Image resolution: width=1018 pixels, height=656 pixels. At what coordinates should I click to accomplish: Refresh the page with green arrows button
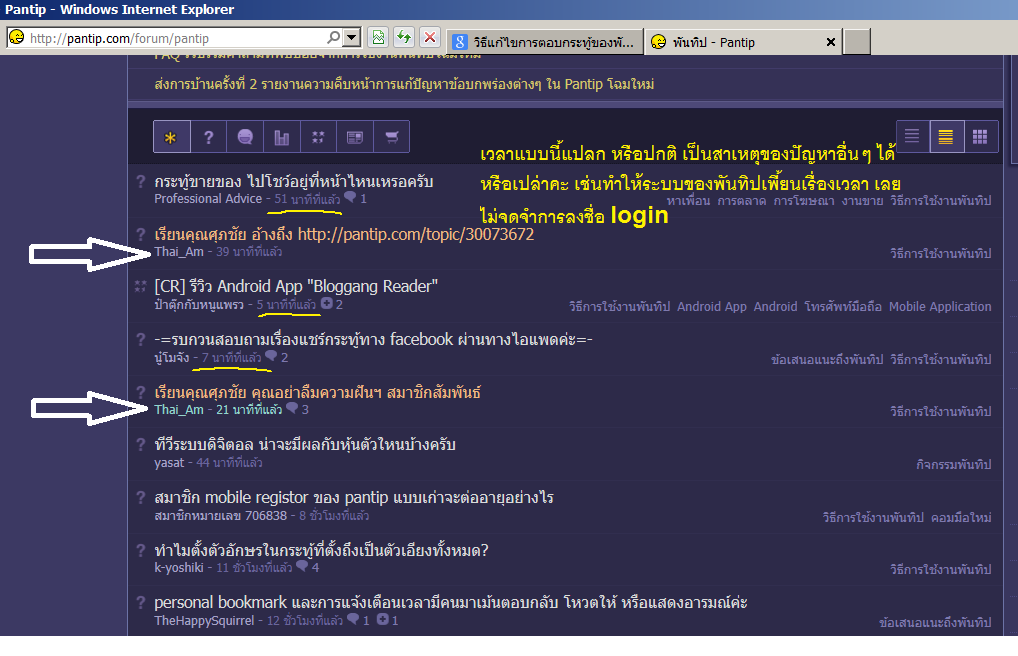point(404,38)
